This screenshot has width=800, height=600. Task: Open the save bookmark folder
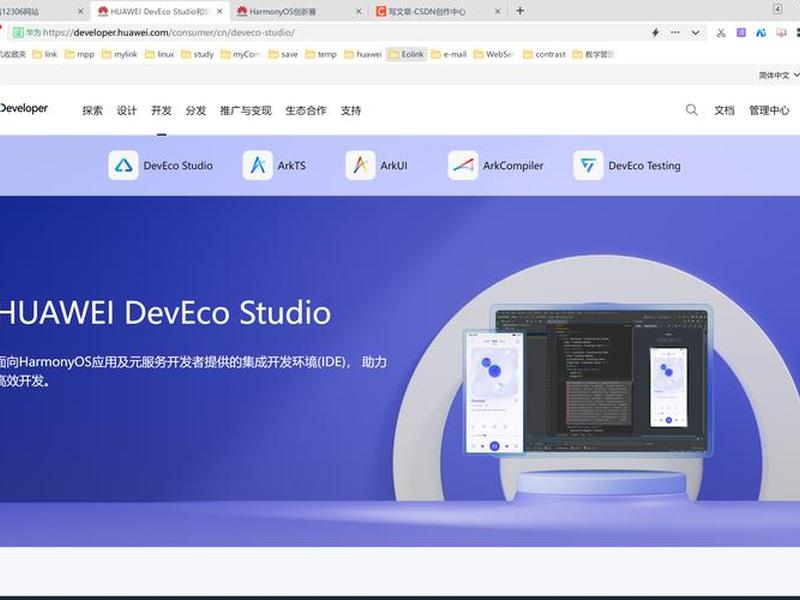[x=283, y=54]
